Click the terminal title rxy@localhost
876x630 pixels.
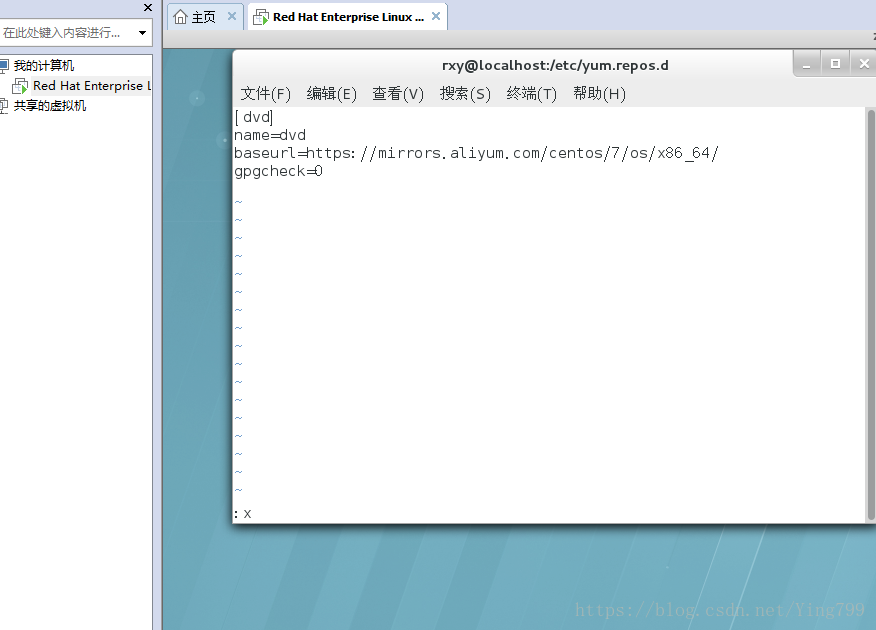555,65
